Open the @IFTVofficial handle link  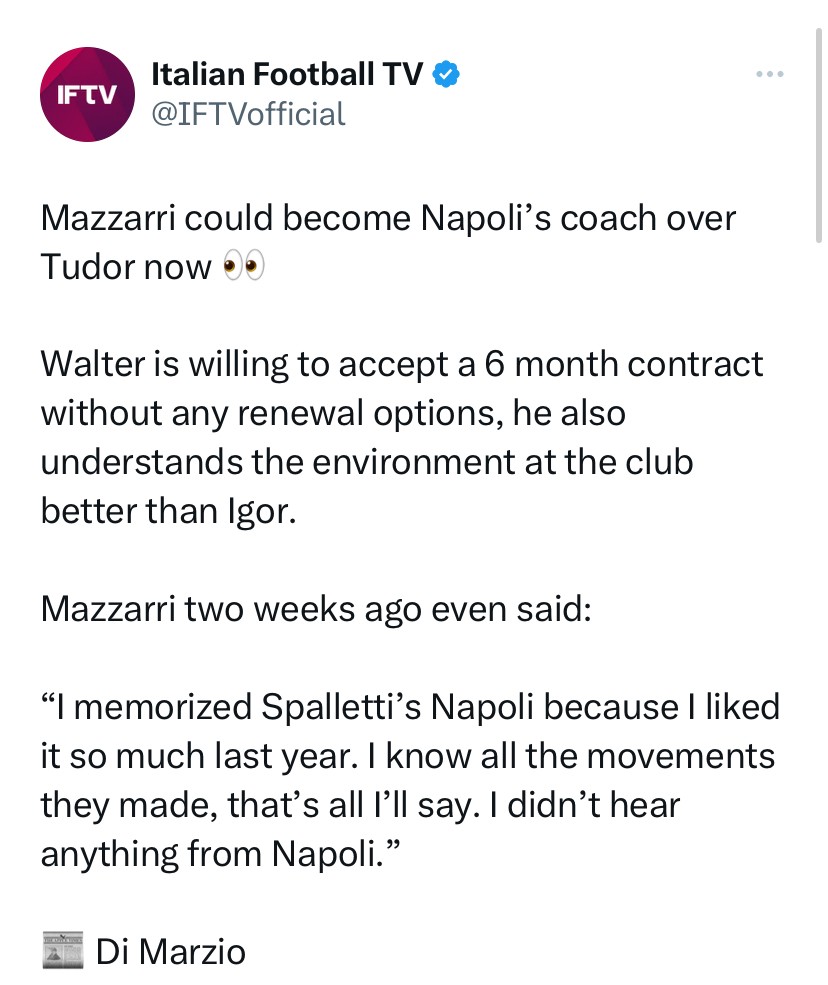coord(248,114)
